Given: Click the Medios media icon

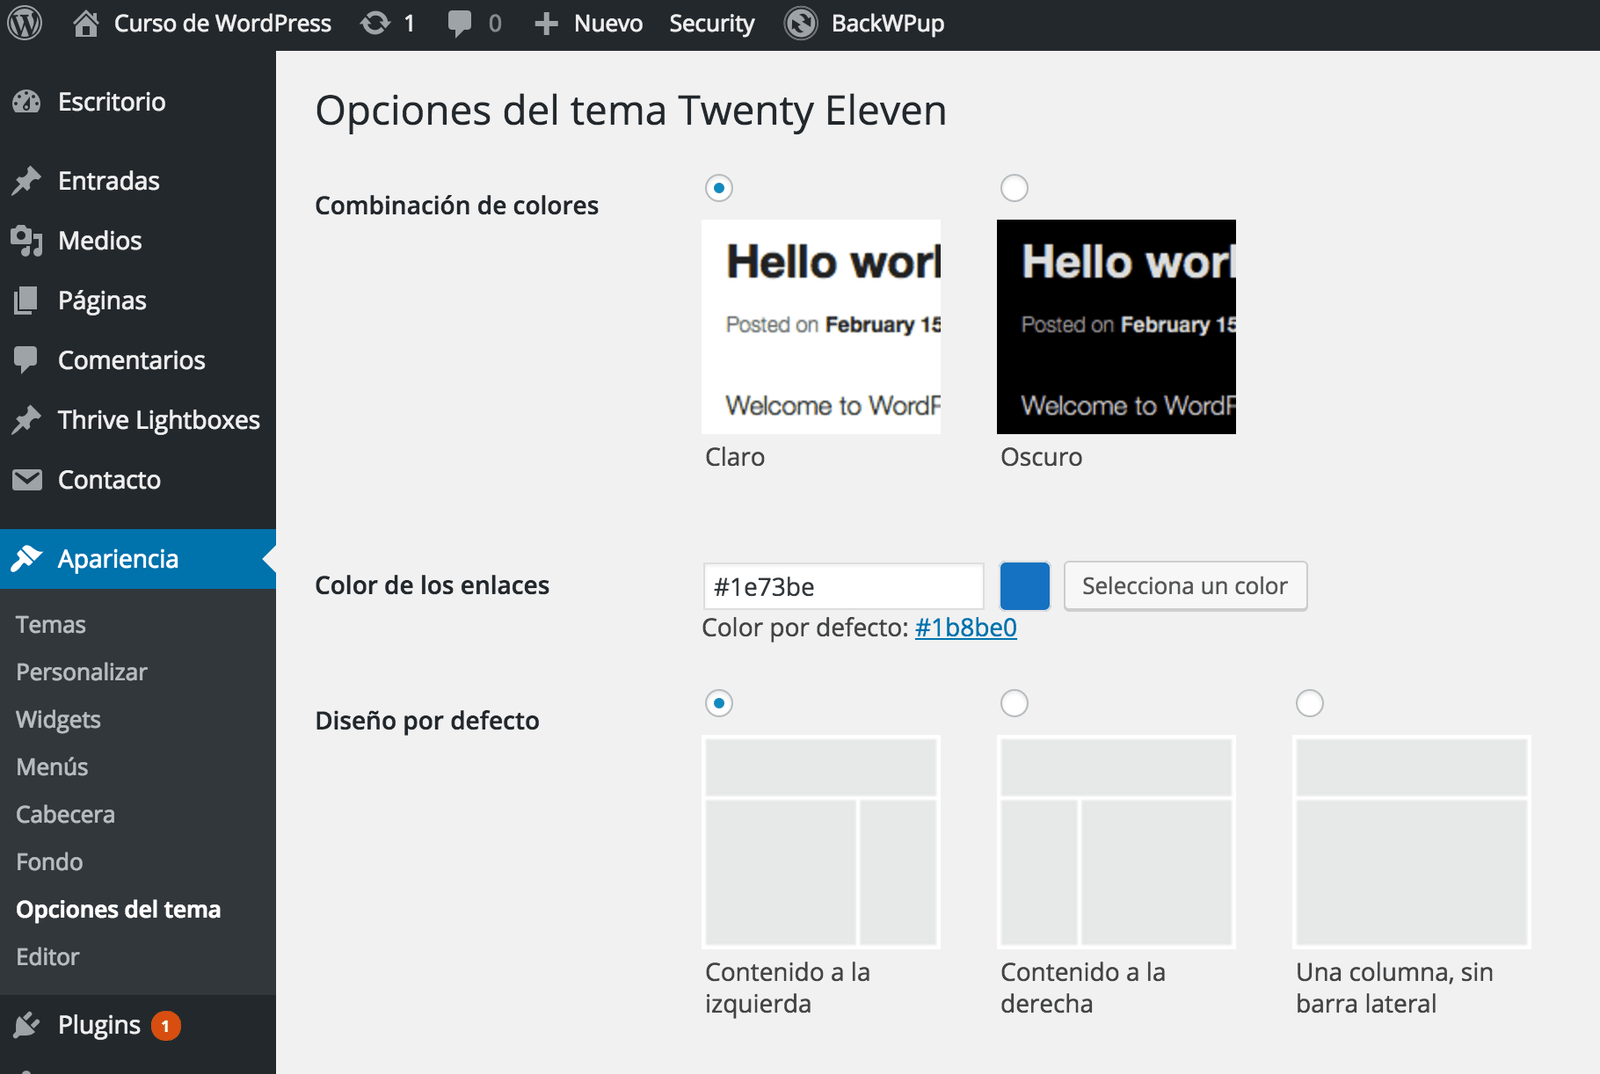Looking at the screenshot, I should (27, 240).
